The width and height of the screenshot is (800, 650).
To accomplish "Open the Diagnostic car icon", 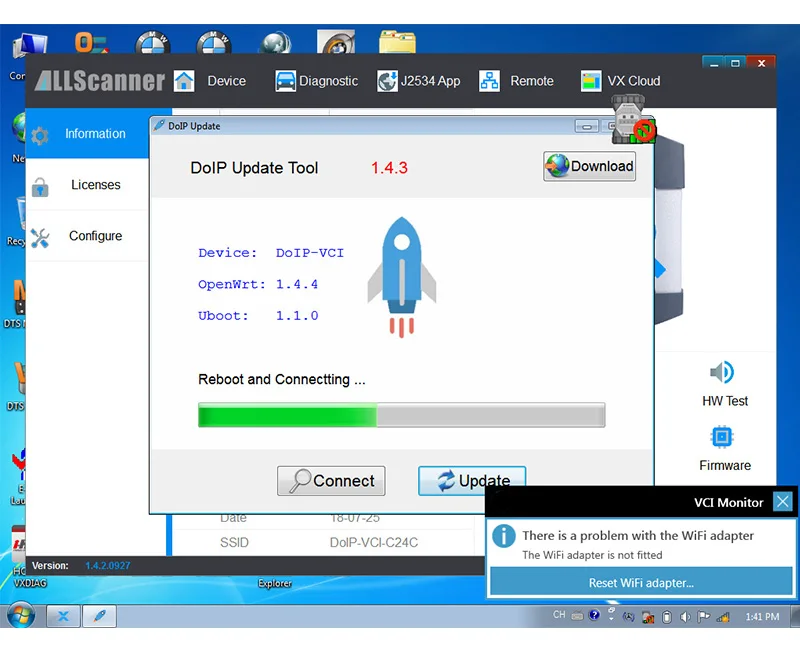I will click(x=285, y=81).
